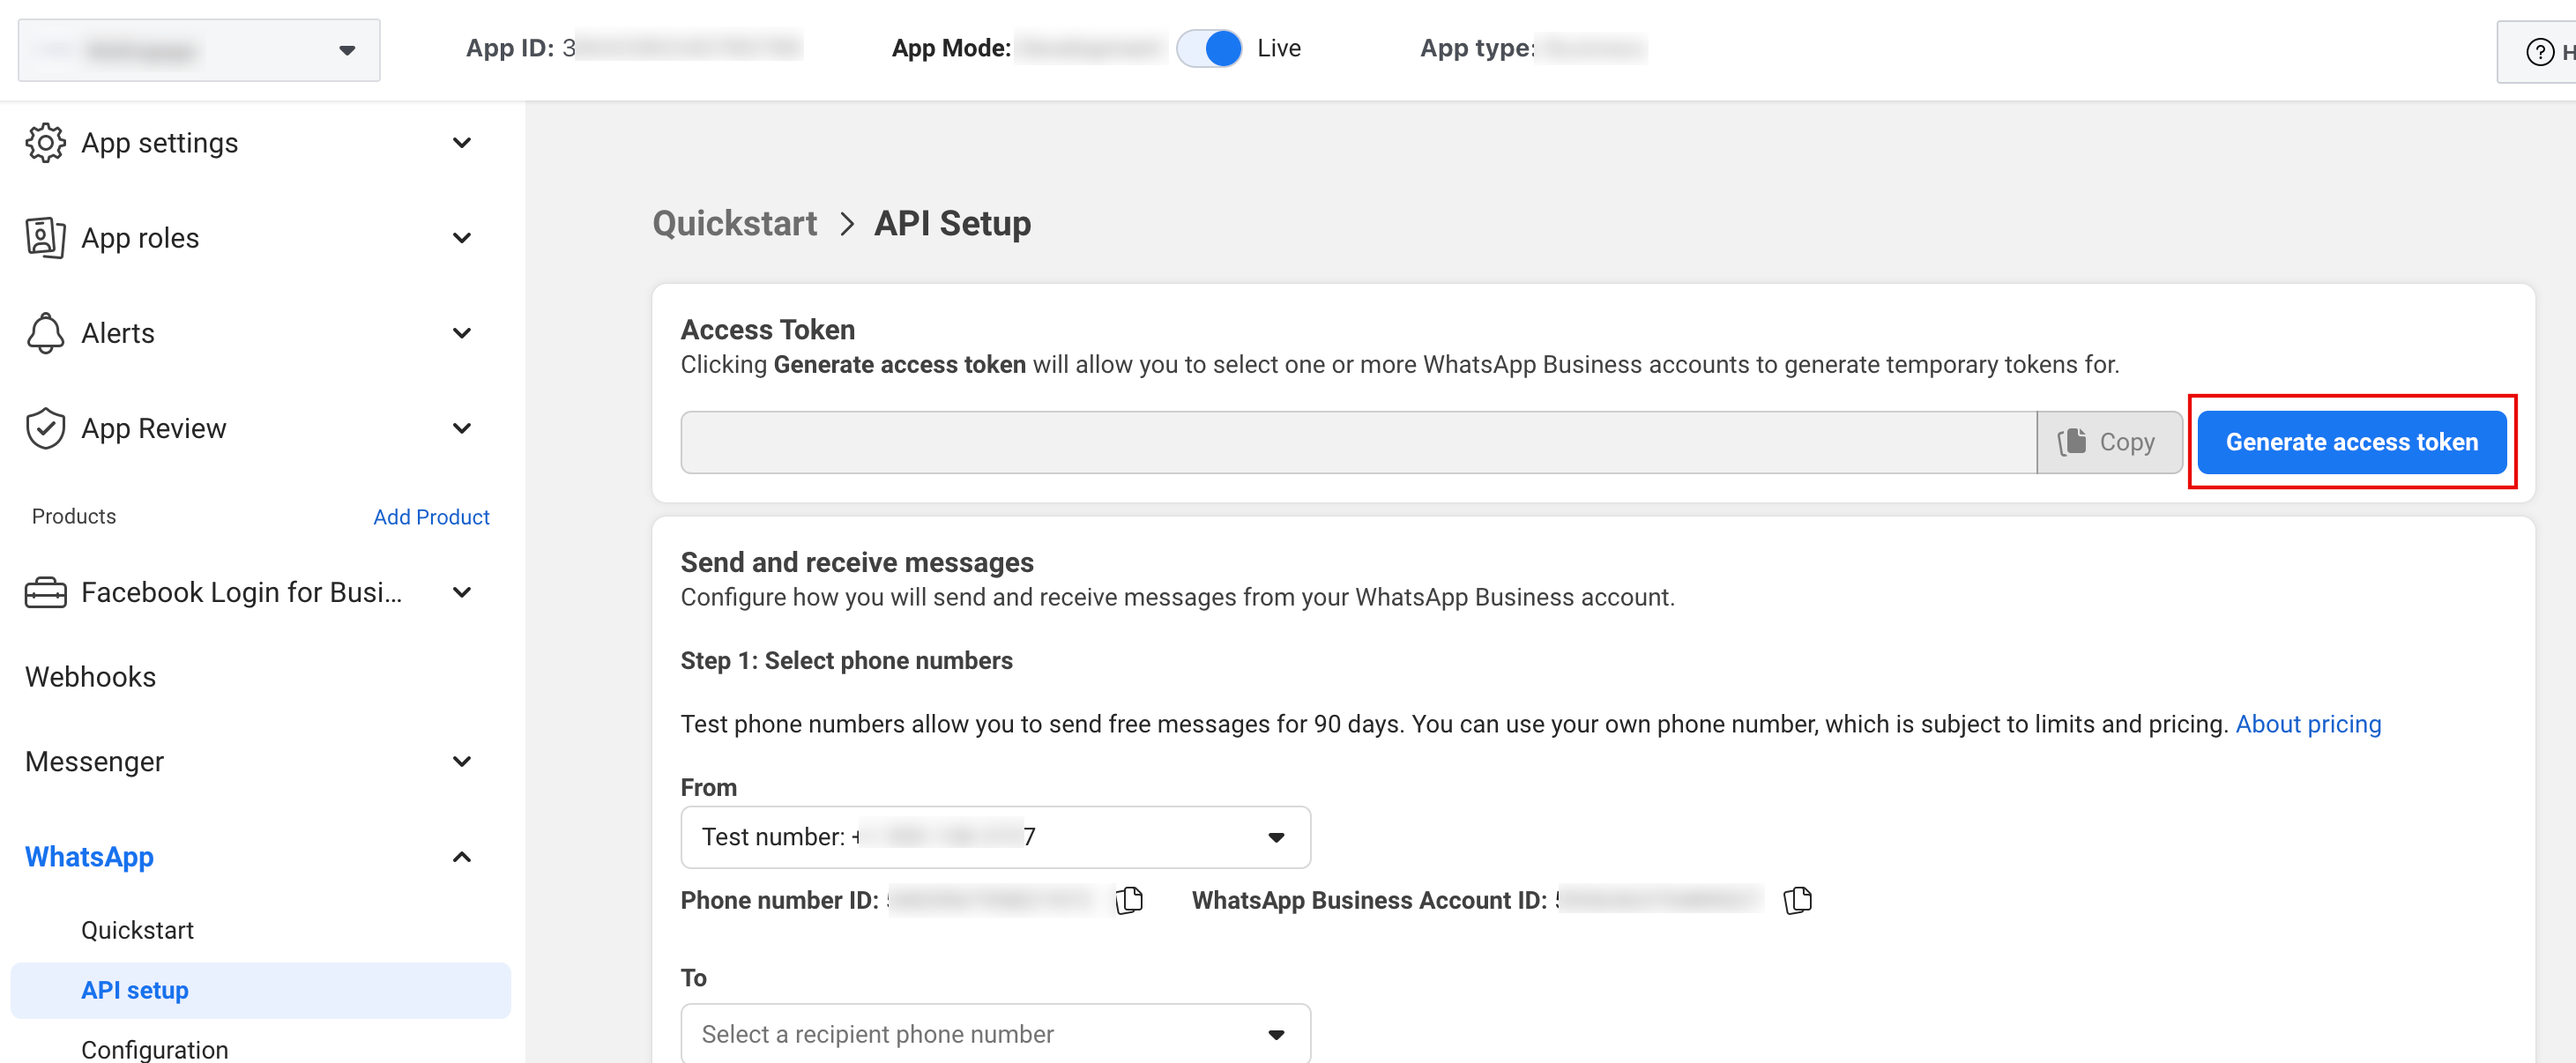Copy the Phone number ID
Image resolution: width=2576 pixels, height=1063 pixels.
[x=1130, y=900]
